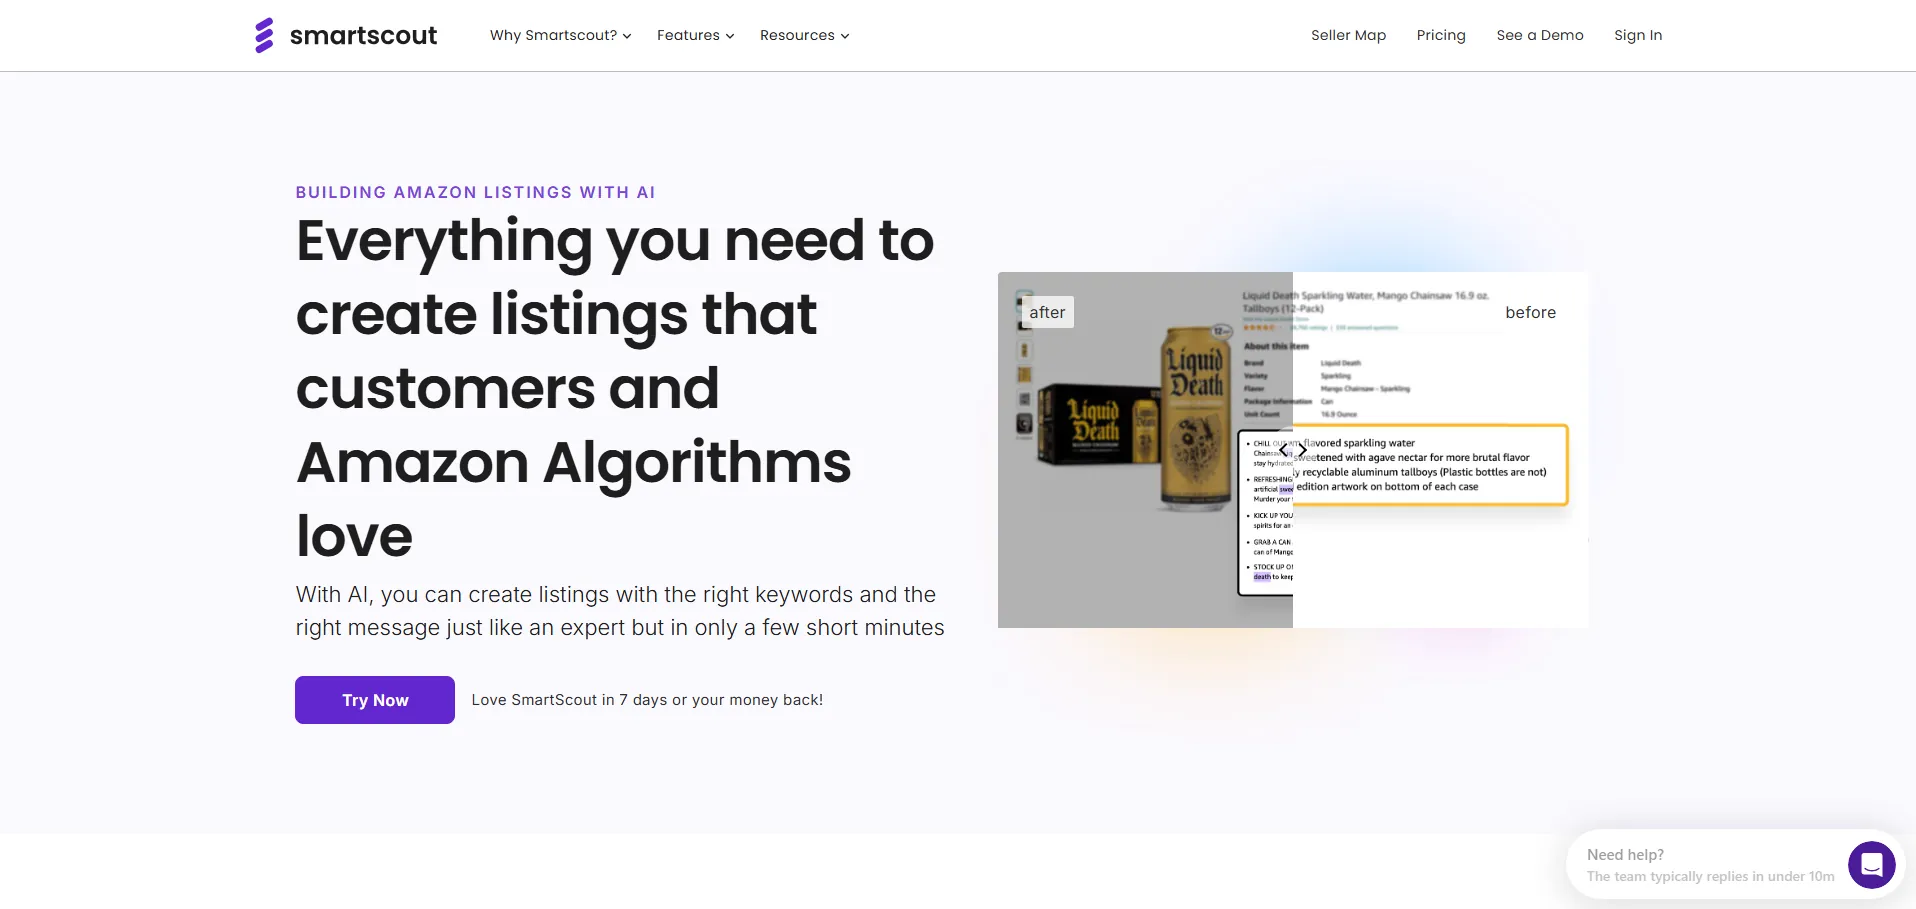The image size is (1916, 909).
Task: Go to the Seller Map page
Action: coord(1348,35)
